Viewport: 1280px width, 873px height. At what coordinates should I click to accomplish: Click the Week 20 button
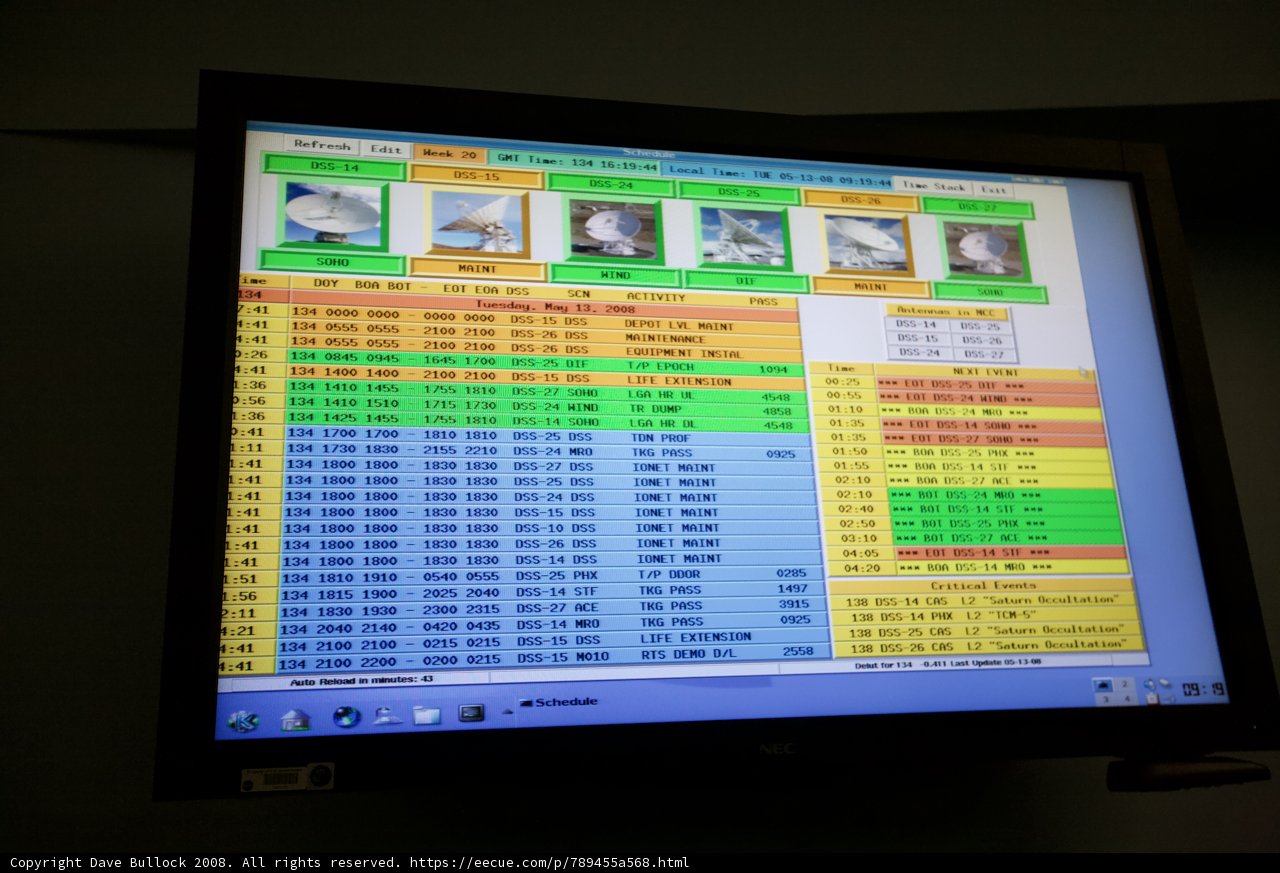(449, 154)
